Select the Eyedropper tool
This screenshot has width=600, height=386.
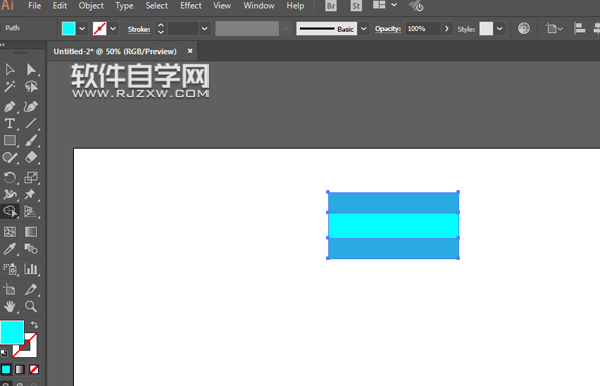click(10, 249)
